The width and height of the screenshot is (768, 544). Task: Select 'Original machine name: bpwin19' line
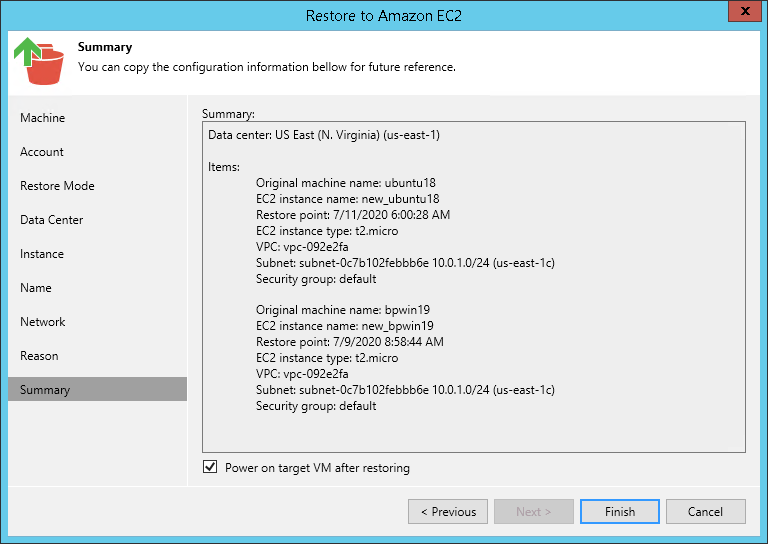(x=343, y=310)
